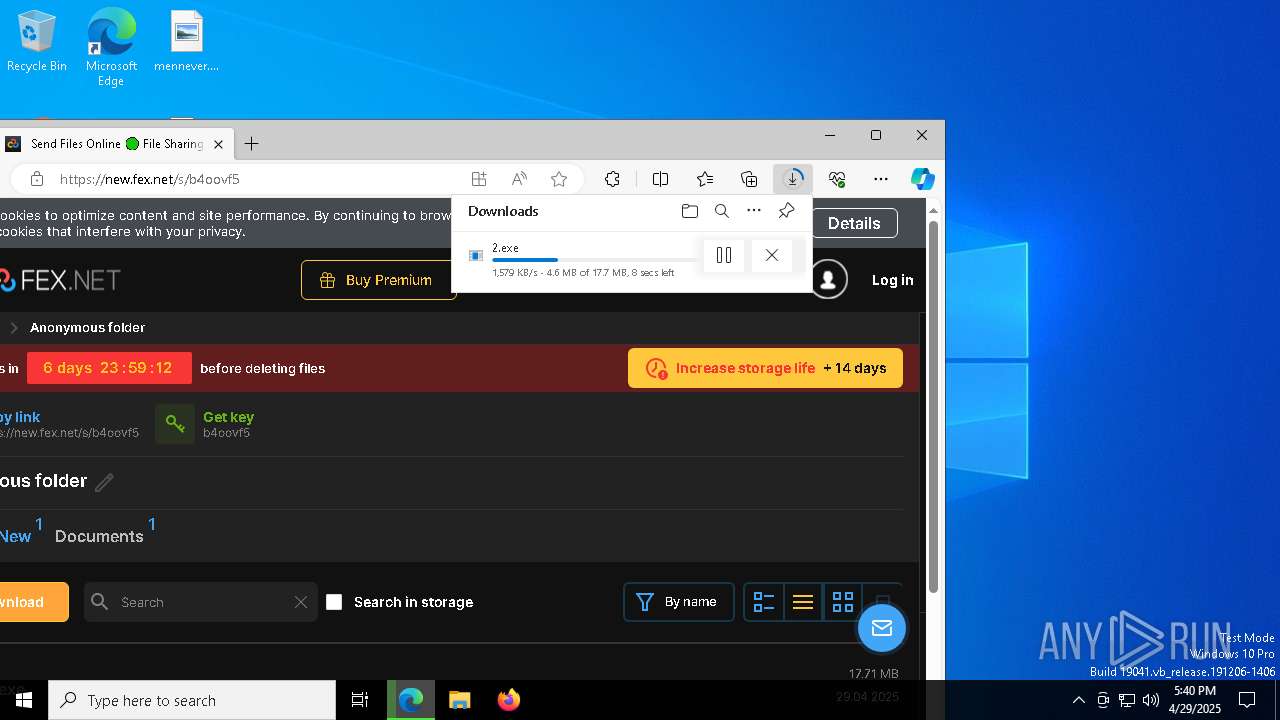Add this page to favorites star
Image resolution: width=1280 pixels, height=720 pixels.
pos(559,179)
